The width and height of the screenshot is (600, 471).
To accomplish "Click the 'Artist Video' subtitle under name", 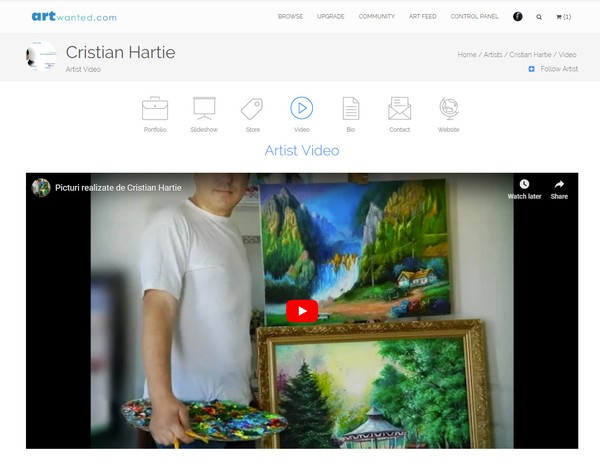I will click(x=83, y=69).
